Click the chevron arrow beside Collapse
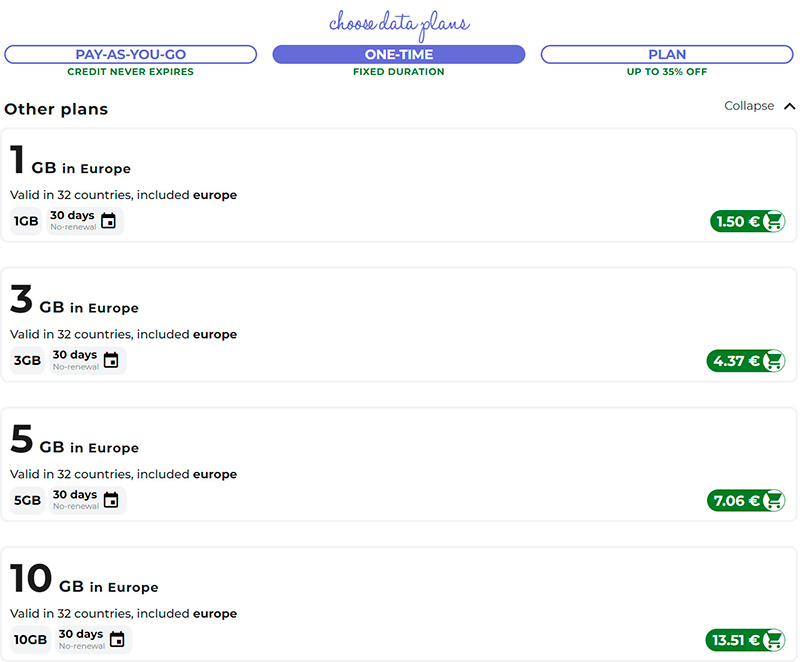800x662 pixels. click(789, 106)
